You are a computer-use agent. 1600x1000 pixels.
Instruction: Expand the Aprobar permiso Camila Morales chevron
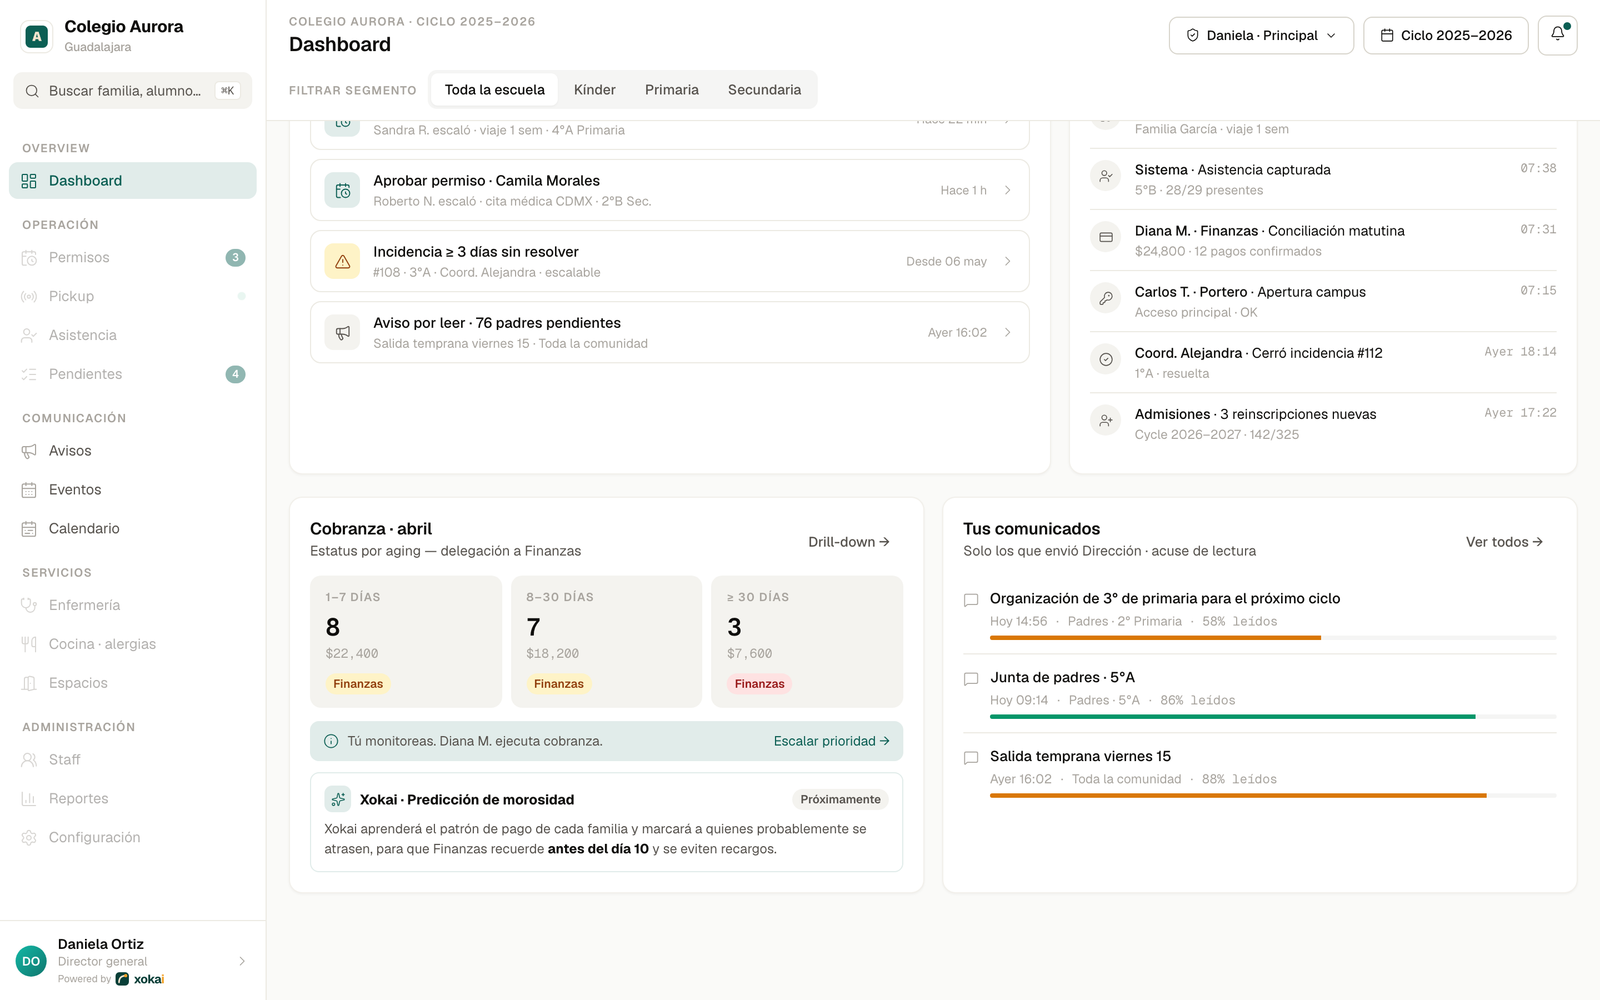pos(1007,190)
